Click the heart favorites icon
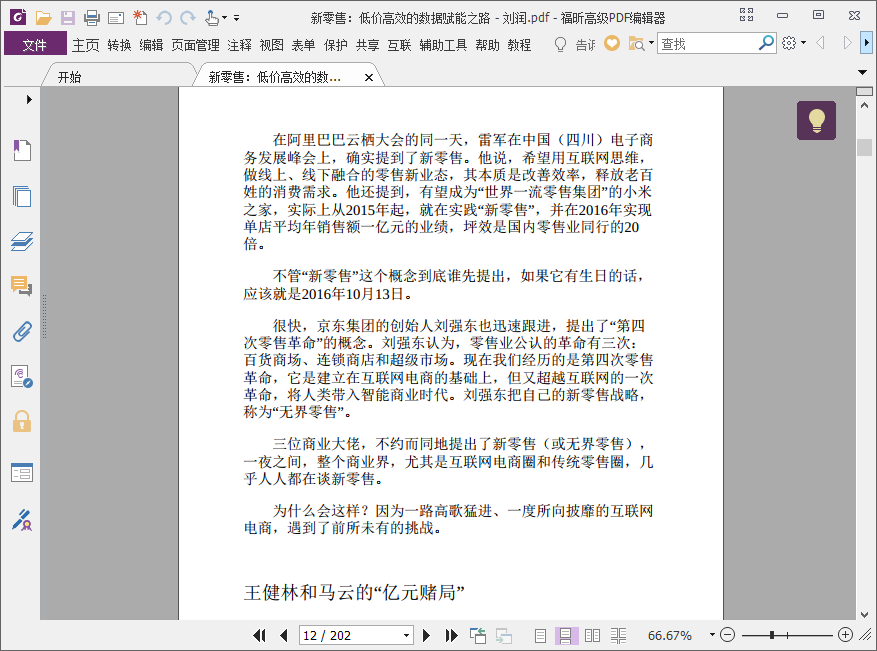 tap(612, 44)
